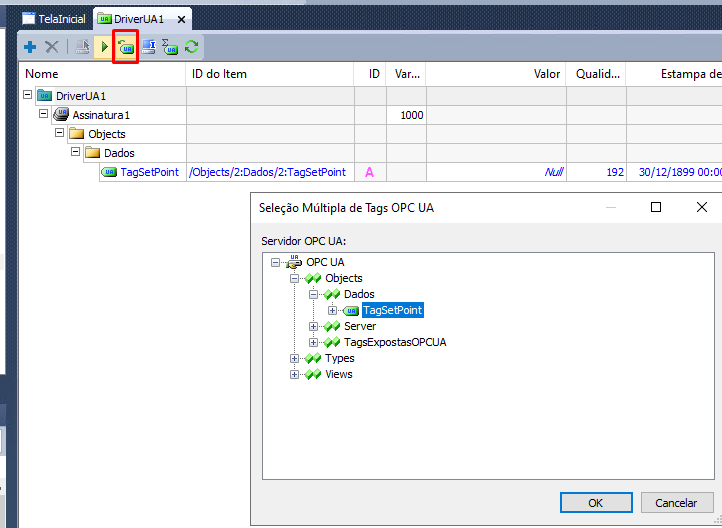Click the Var... column header
The height and width of the screenshot is (528, 722).
(x=406, y=74)
